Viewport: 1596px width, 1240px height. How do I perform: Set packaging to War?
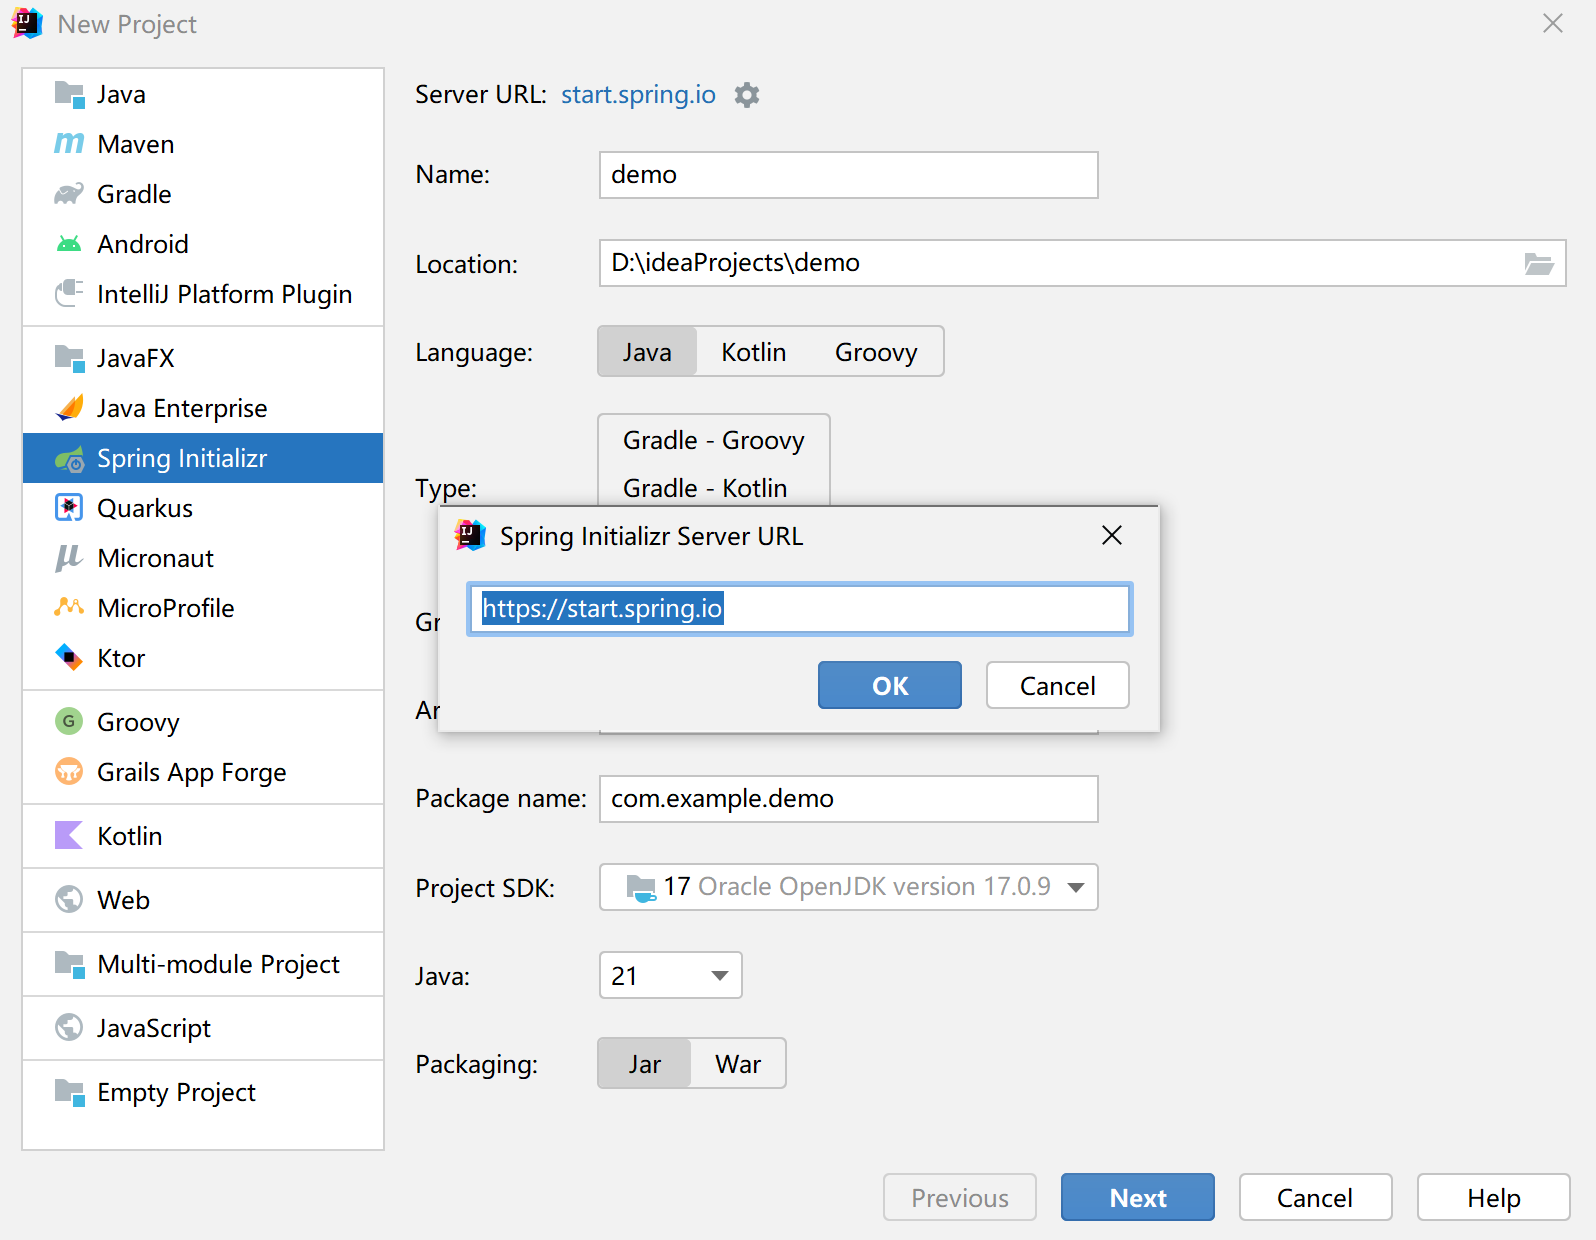click(x=738, y=1064)
